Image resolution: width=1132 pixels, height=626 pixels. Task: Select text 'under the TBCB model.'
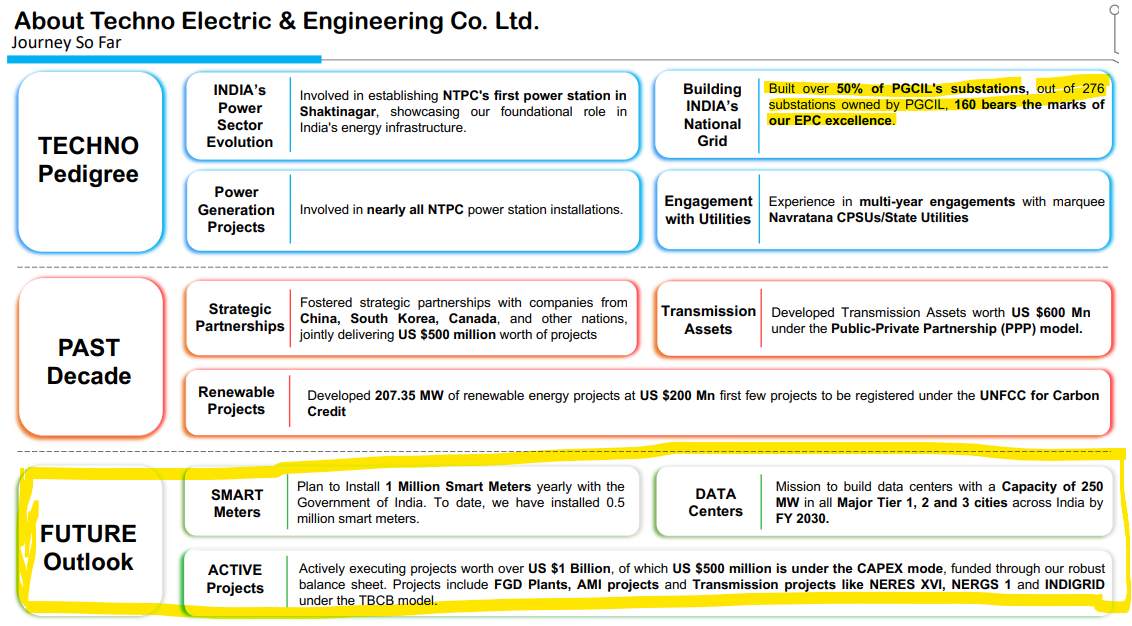click(x=368, y=600)
